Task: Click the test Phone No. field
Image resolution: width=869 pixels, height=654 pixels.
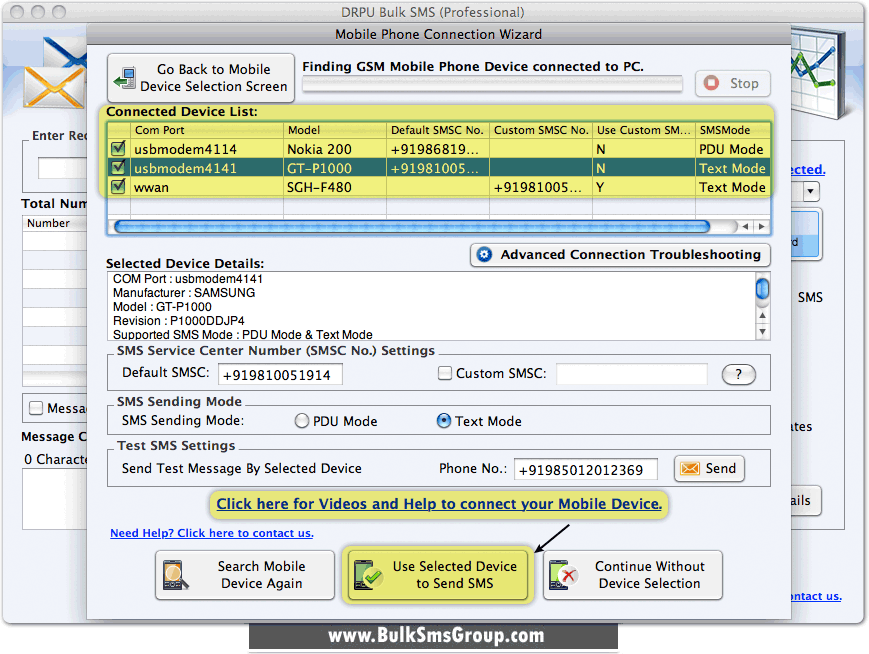Action: pos(586,469)
